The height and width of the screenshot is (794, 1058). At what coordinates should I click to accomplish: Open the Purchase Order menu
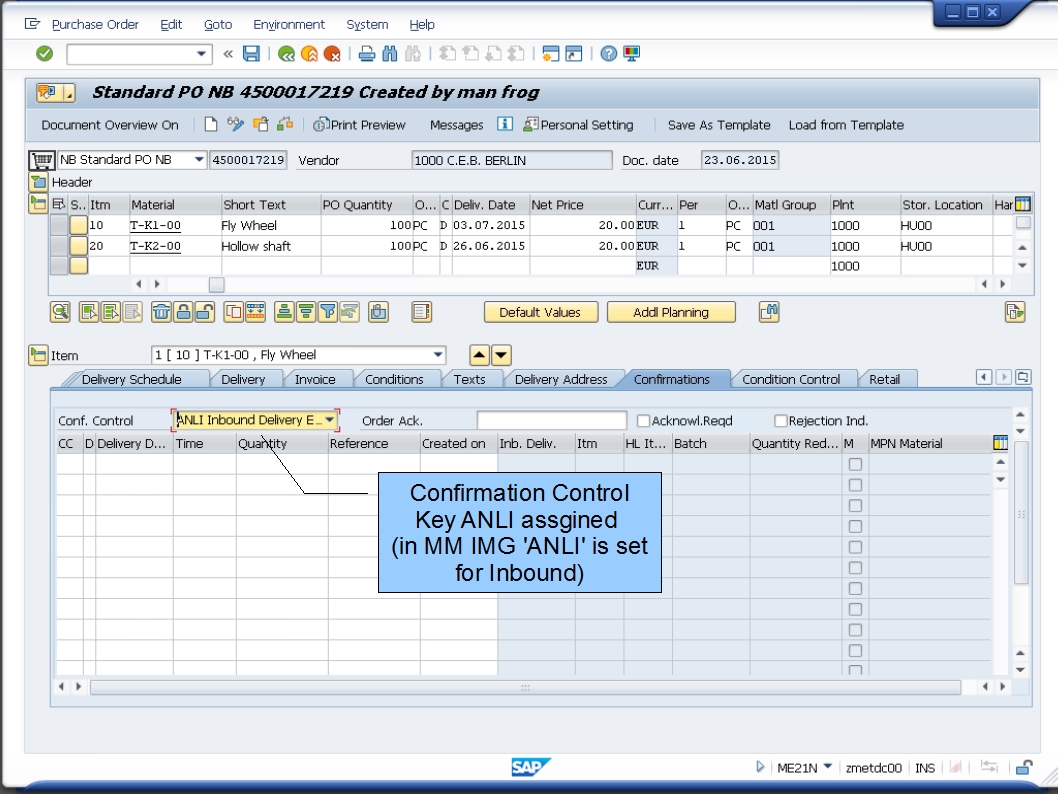pos(95,24)
